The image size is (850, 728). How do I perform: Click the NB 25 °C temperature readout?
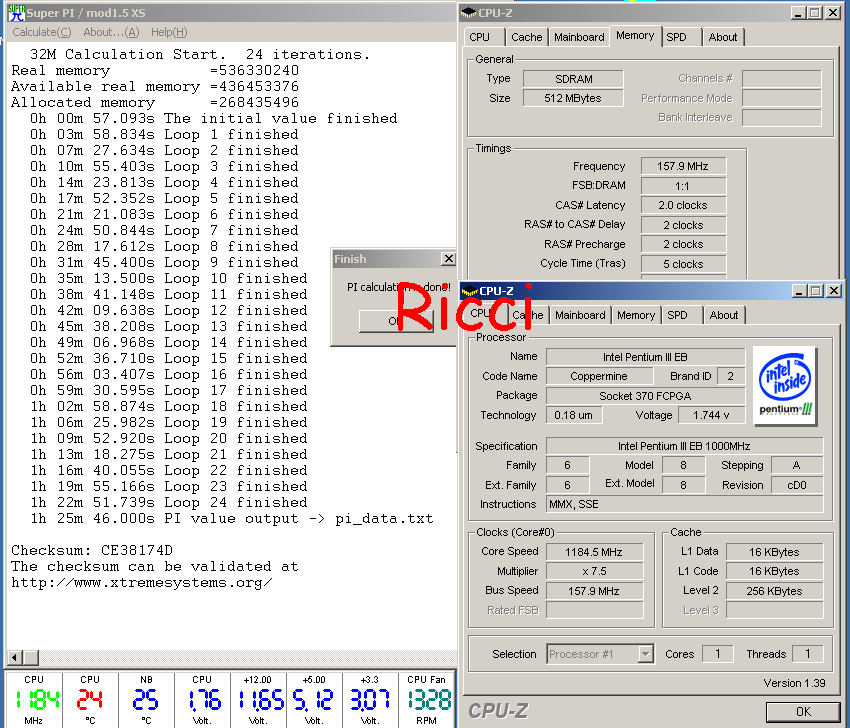tap(146, 700)
